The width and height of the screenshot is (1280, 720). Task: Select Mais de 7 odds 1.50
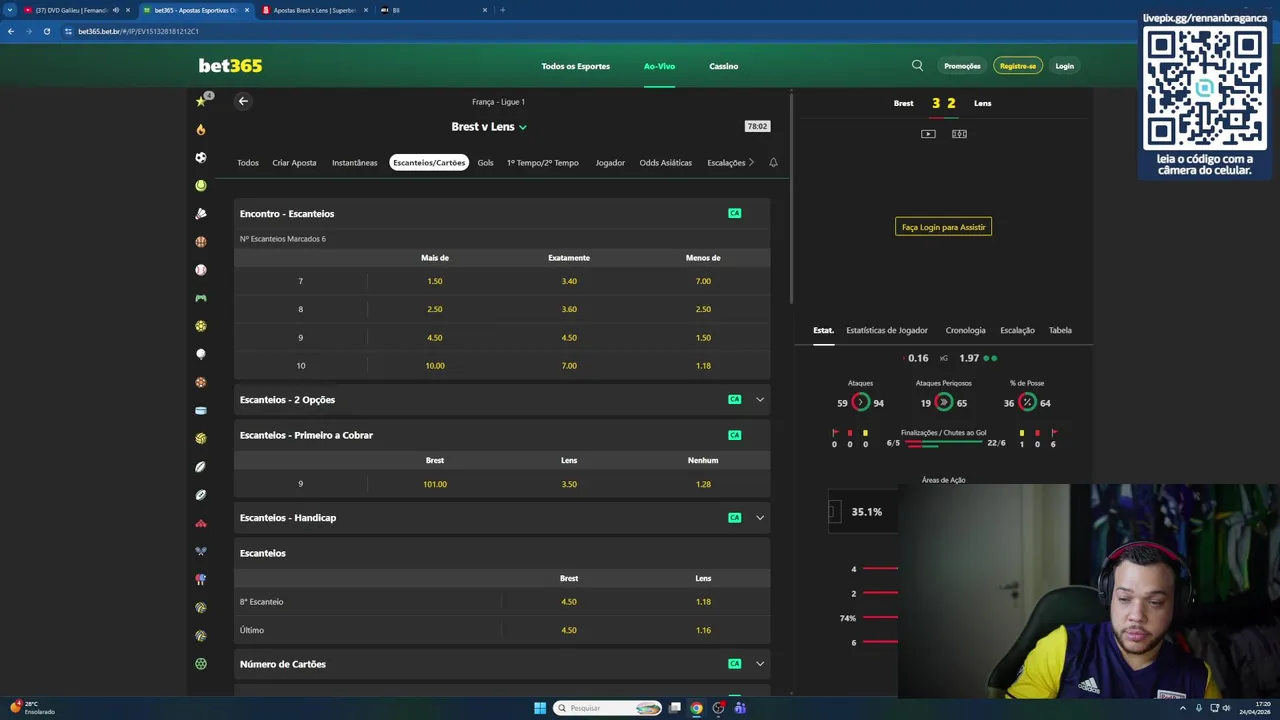click(435, 281)
